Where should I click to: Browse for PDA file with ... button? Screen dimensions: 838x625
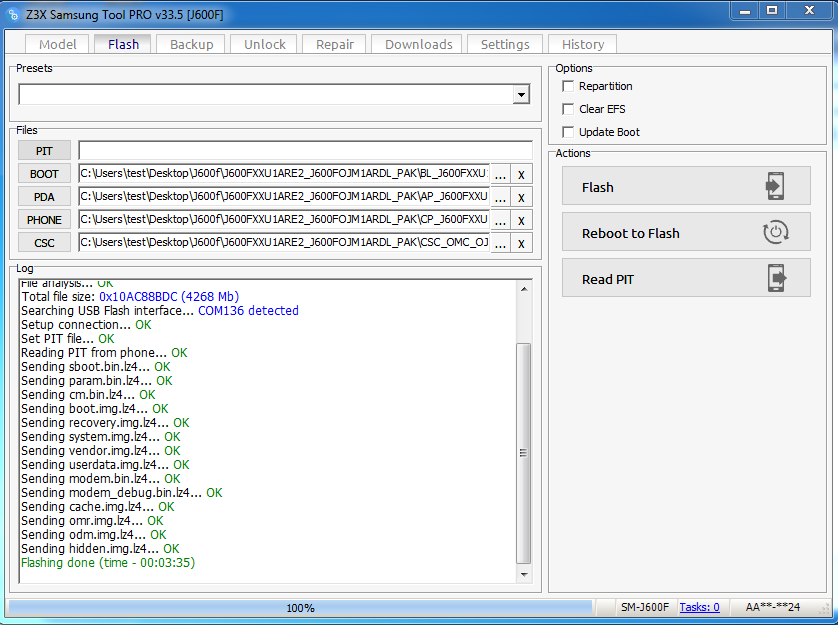[500, 197]
